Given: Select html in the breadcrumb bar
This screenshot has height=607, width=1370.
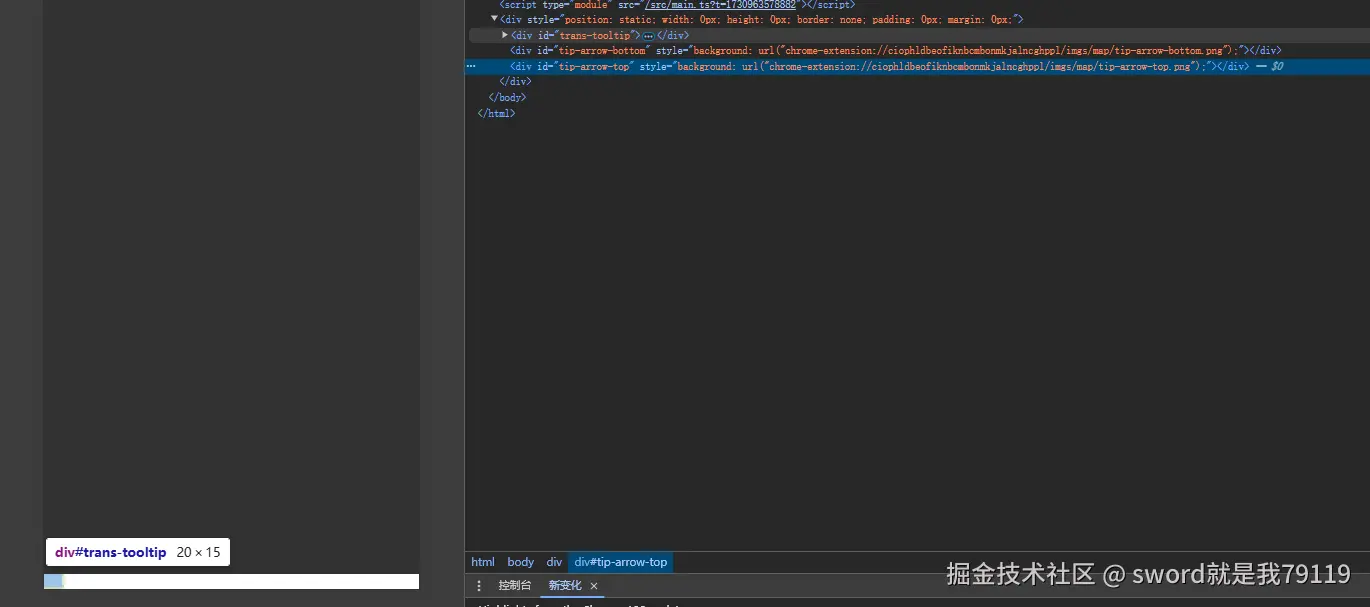Looking at the screenshot, I should pos(483,562).
